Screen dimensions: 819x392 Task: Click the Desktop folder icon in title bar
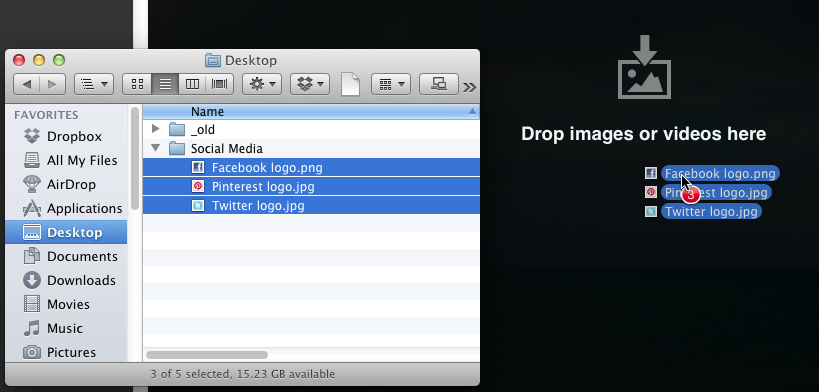pyautogui.click(x=213, y=60)
